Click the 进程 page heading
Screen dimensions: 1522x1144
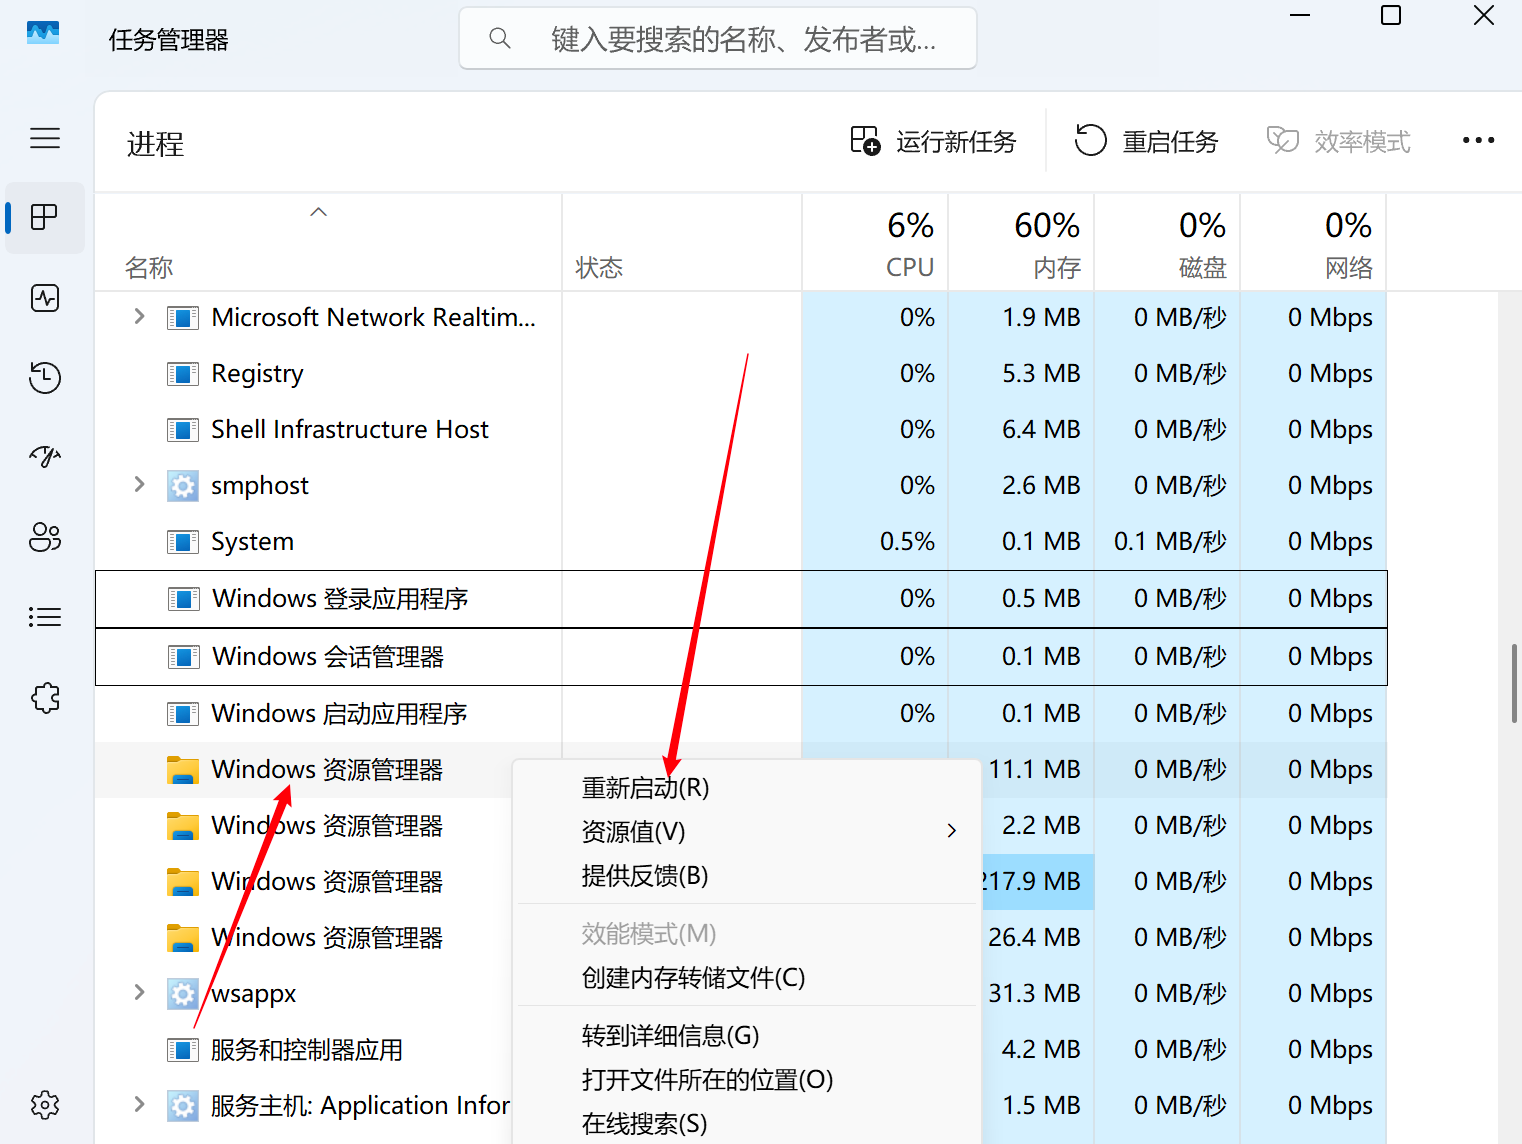tap(155, 144)
